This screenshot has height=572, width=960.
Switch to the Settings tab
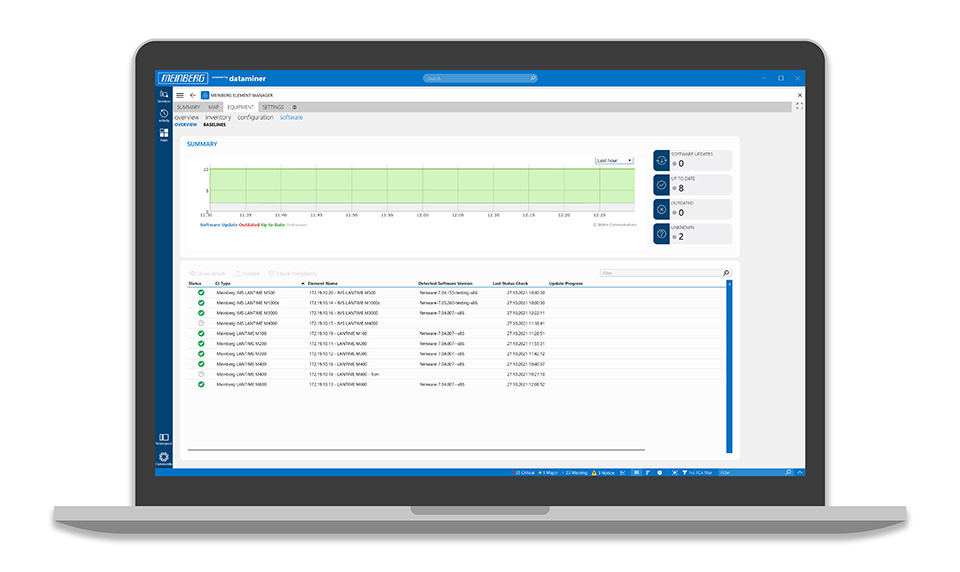[x=272, y=107]
